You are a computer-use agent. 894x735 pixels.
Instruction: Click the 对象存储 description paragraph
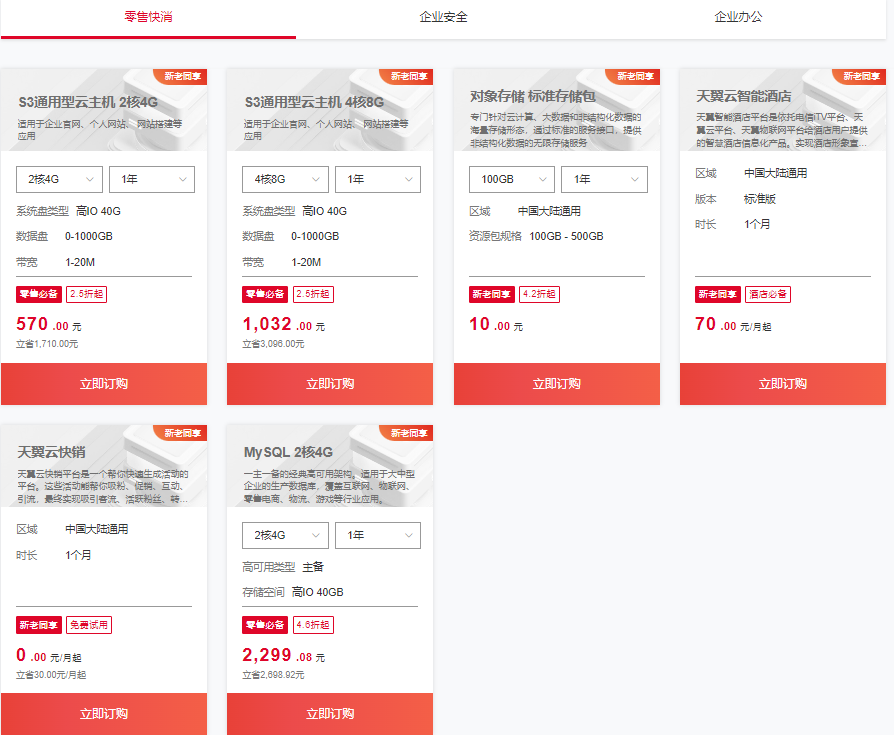point(556,130)
